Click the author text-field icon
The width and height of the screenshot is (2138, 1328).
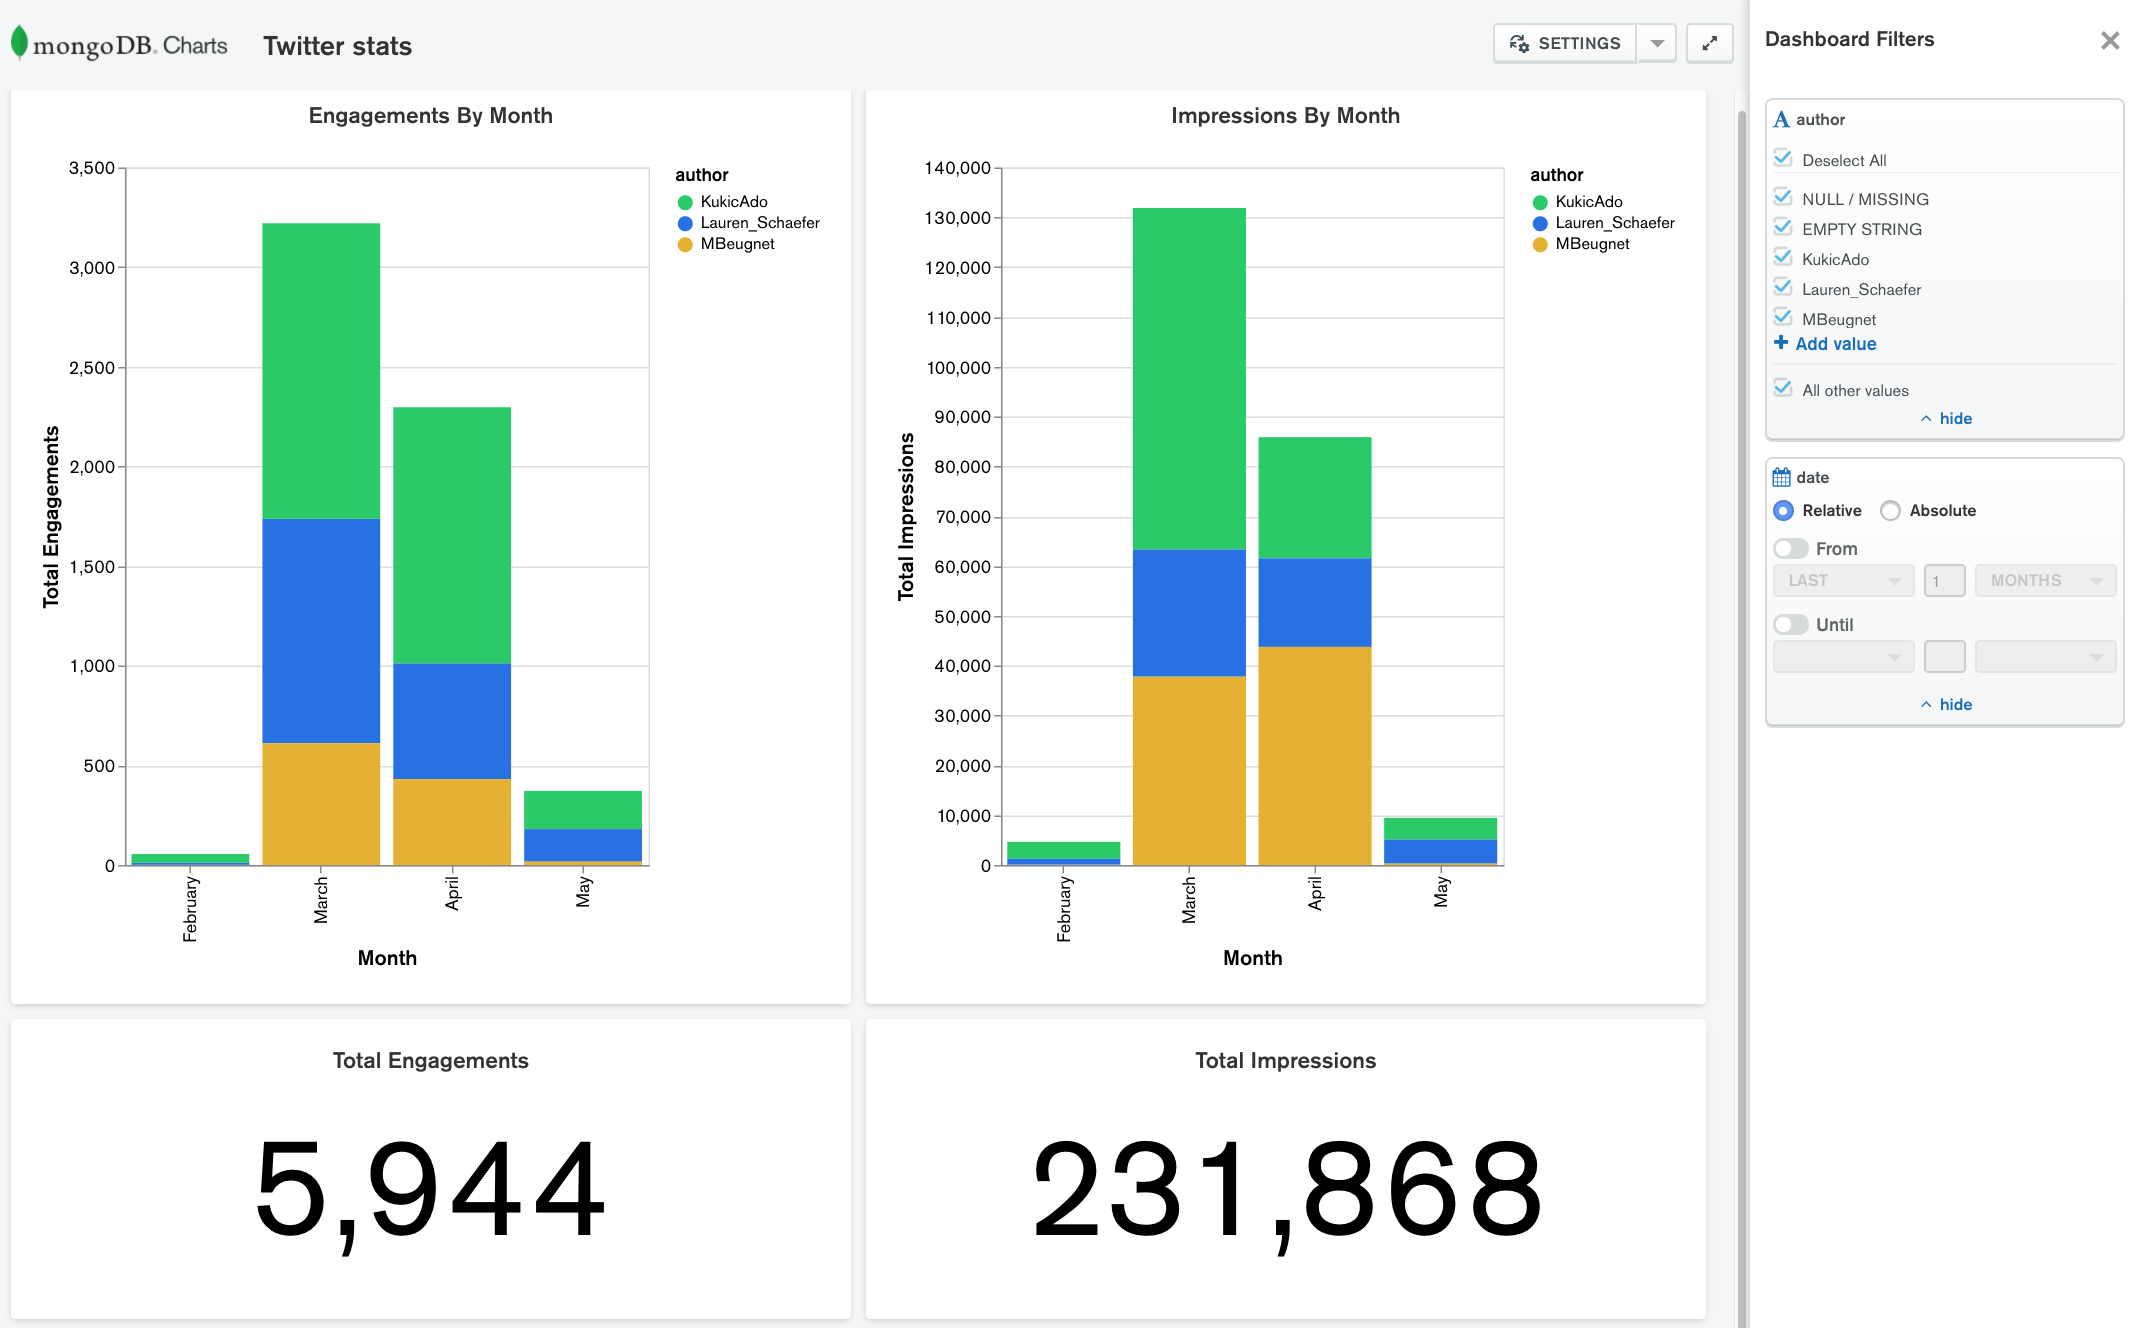click(x=1781, y=120)
